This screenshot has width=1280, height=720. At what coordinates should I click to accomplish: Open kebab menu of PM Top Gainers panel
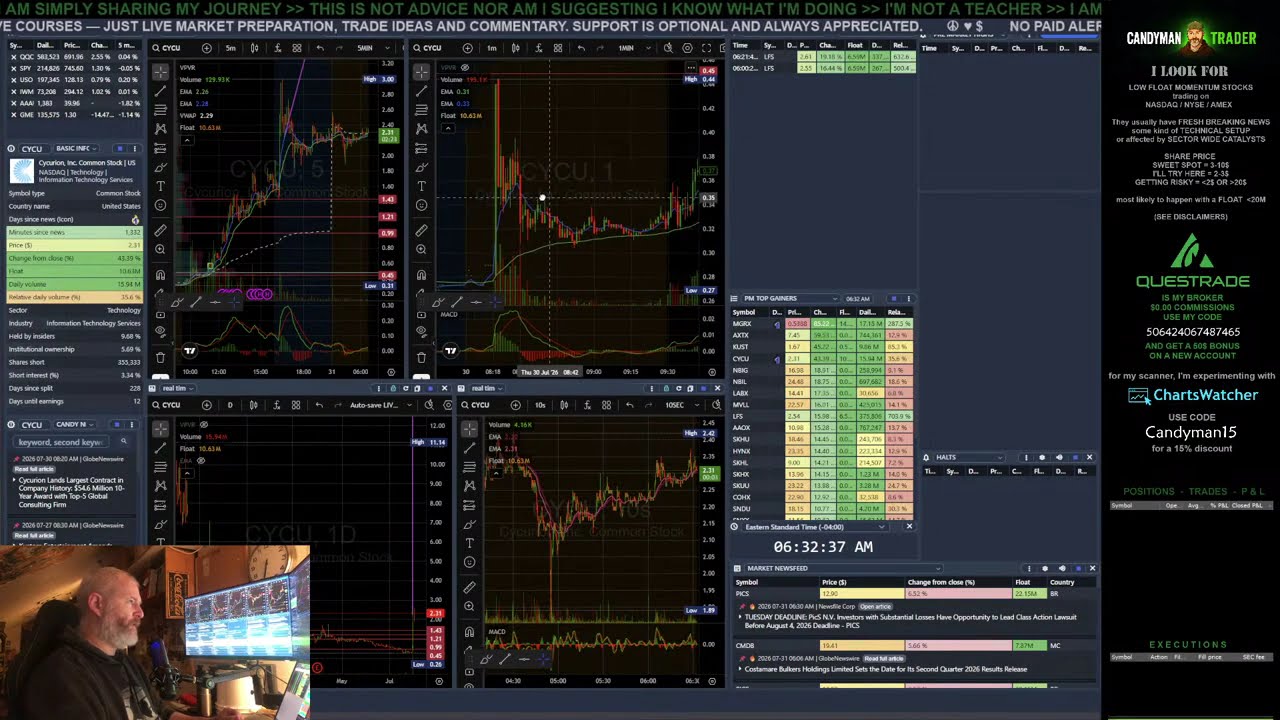tap(908, 298)
